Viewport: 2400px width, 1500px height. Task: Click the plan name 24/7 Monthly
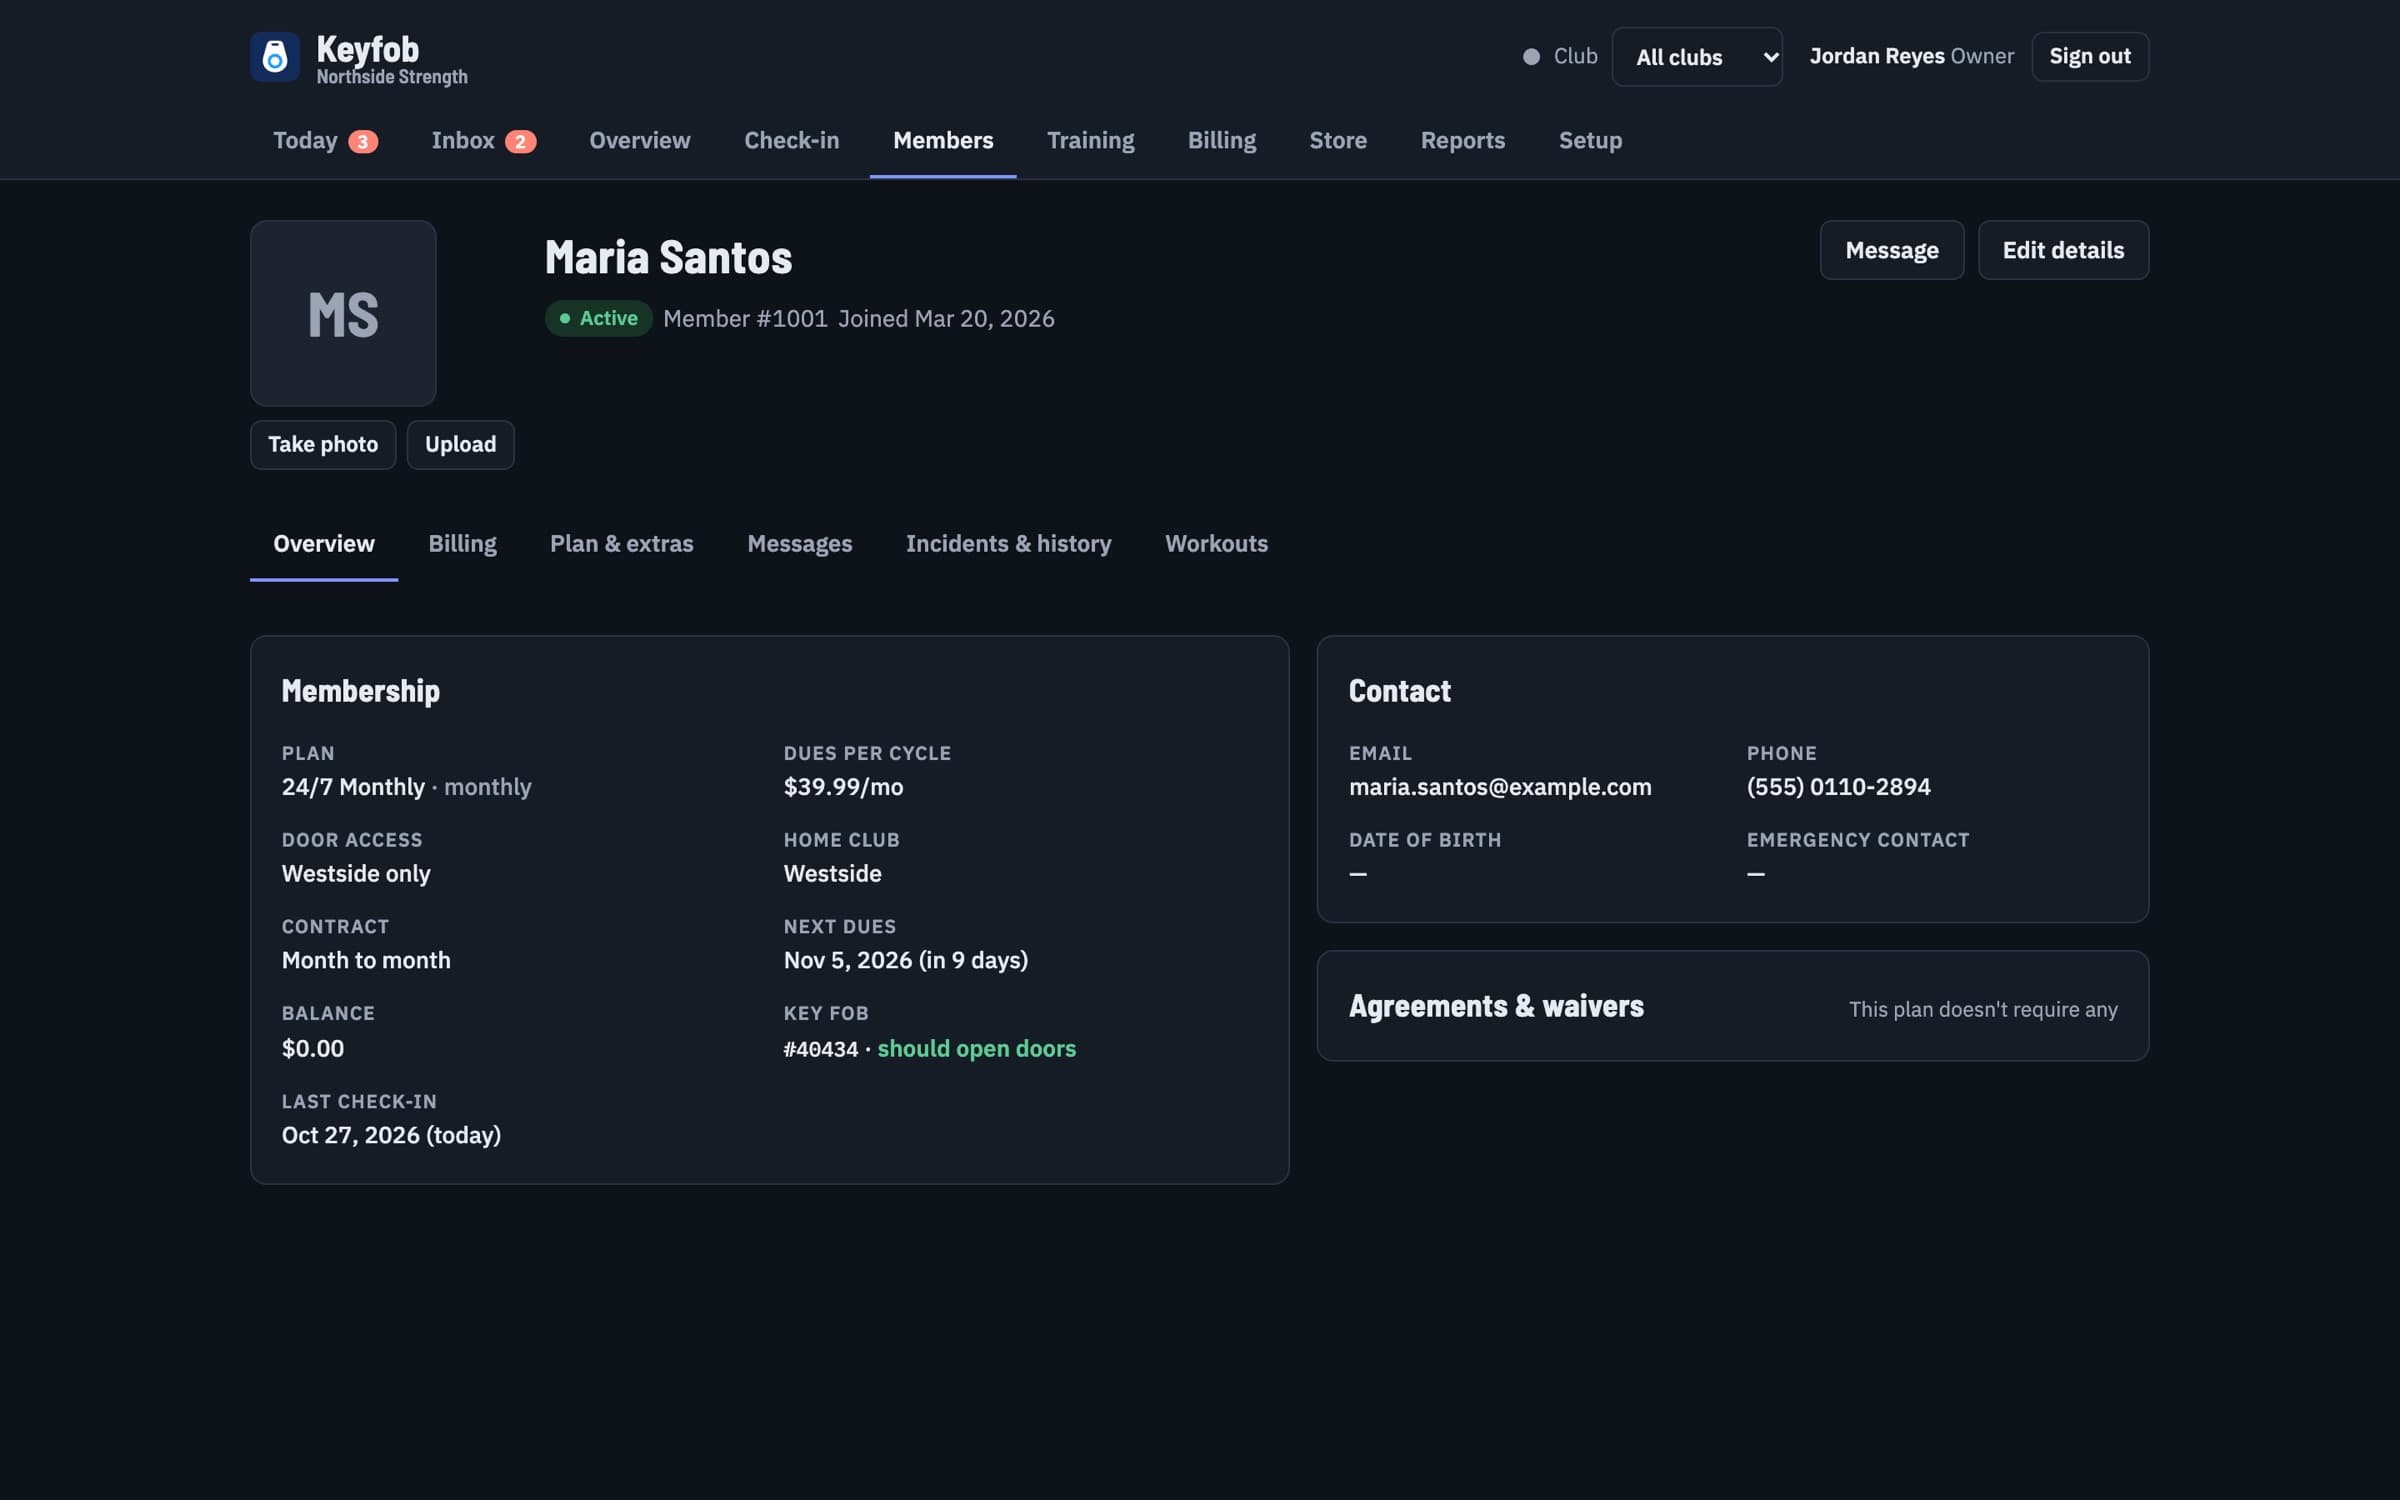[353, 787]
